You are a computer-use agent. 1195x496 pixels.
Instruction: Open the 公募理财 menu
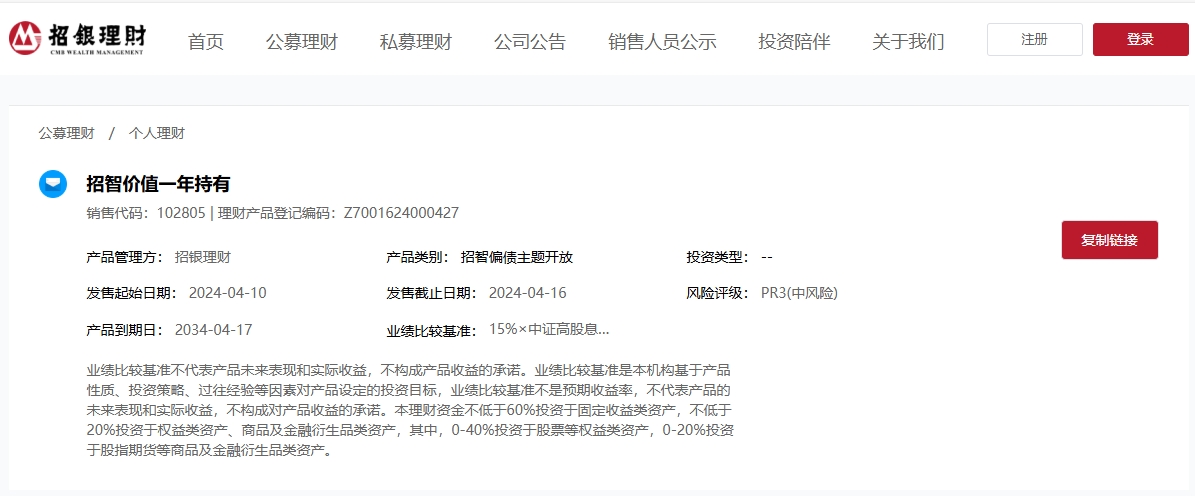[x=302, y=42]
